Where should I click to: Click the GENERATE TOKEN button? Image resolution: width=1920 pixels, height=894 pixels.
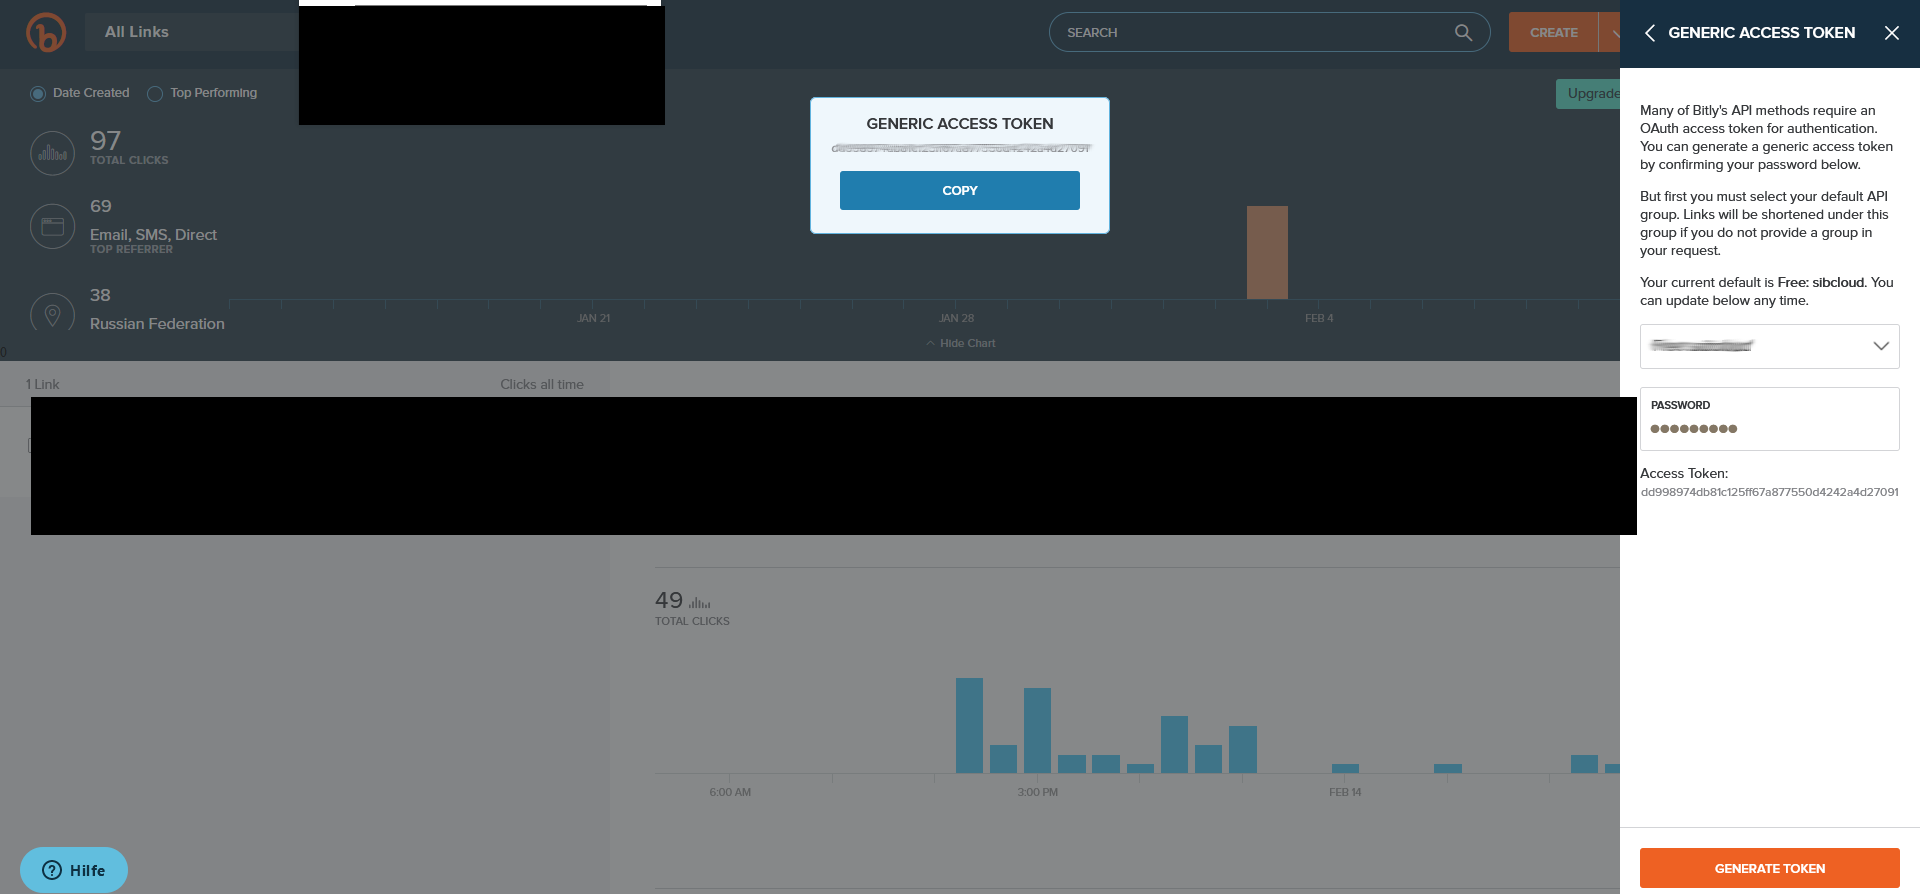1769,868
